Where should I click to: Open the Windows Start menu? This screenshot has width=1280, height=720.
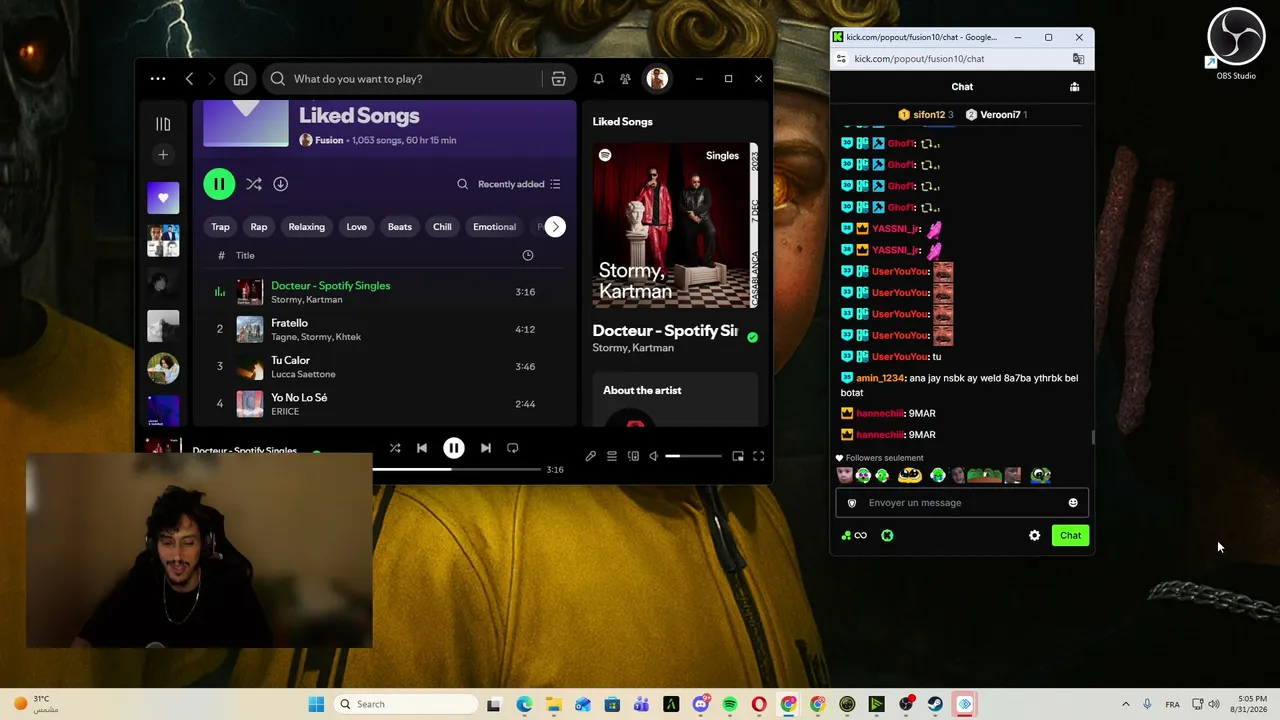tap(316, 704)
